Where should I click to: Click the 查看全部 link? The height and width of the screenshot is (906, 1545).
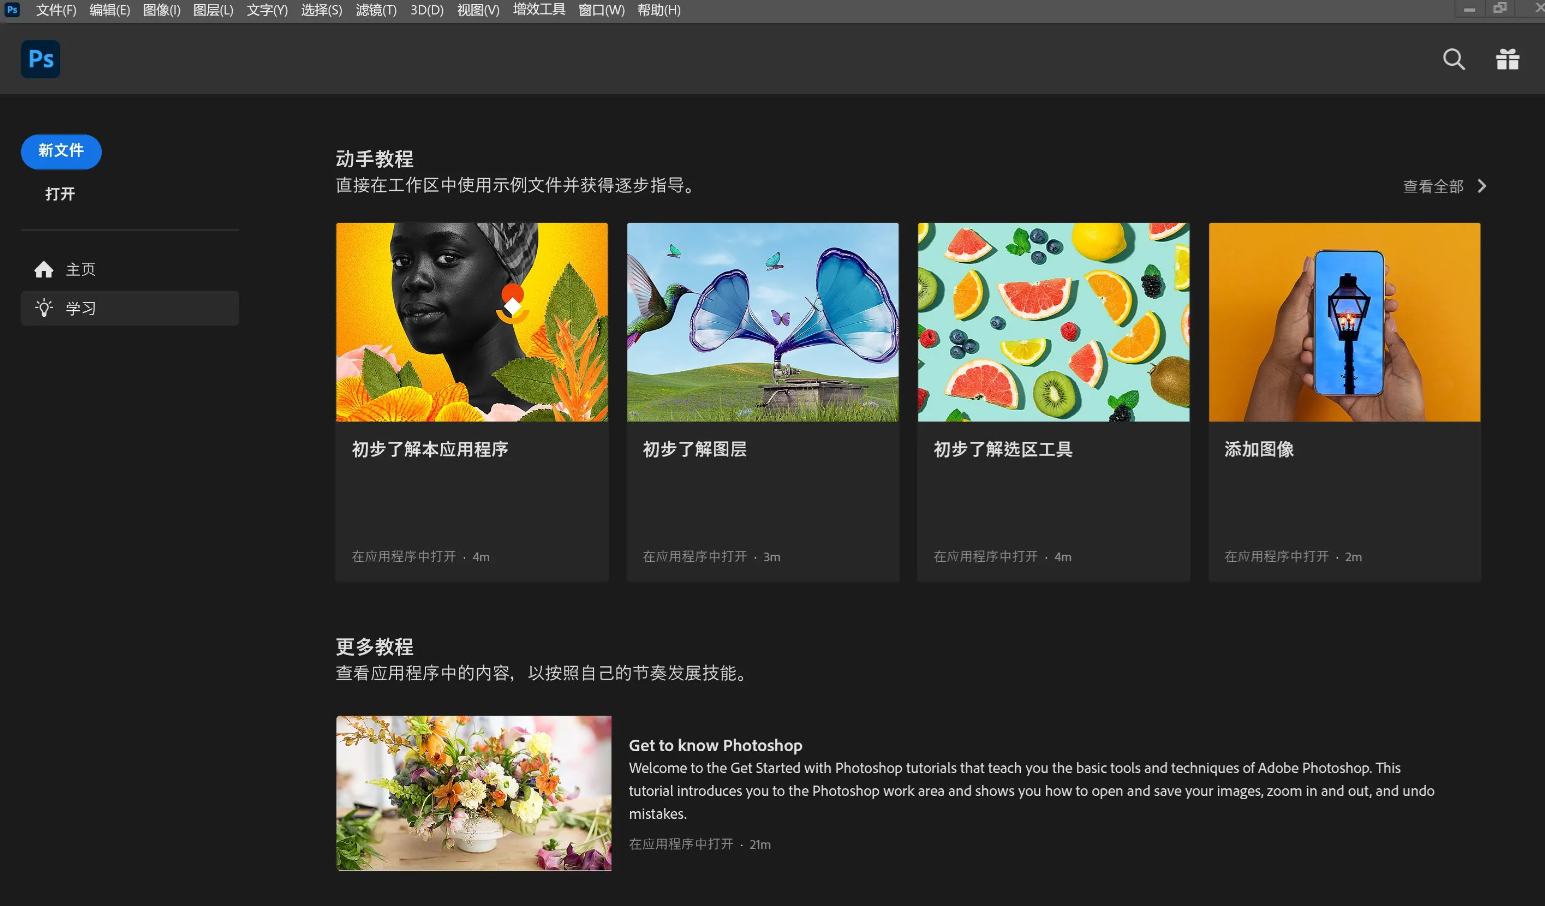1432,186
